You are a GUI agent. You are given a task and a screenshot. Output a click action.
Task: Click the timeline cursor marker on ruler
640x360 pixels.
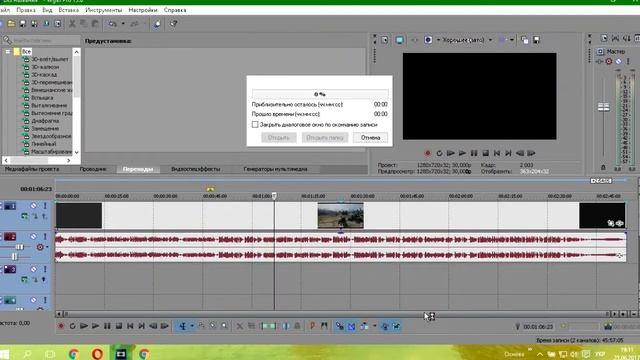pyautogui.click(x=274, y=196)
